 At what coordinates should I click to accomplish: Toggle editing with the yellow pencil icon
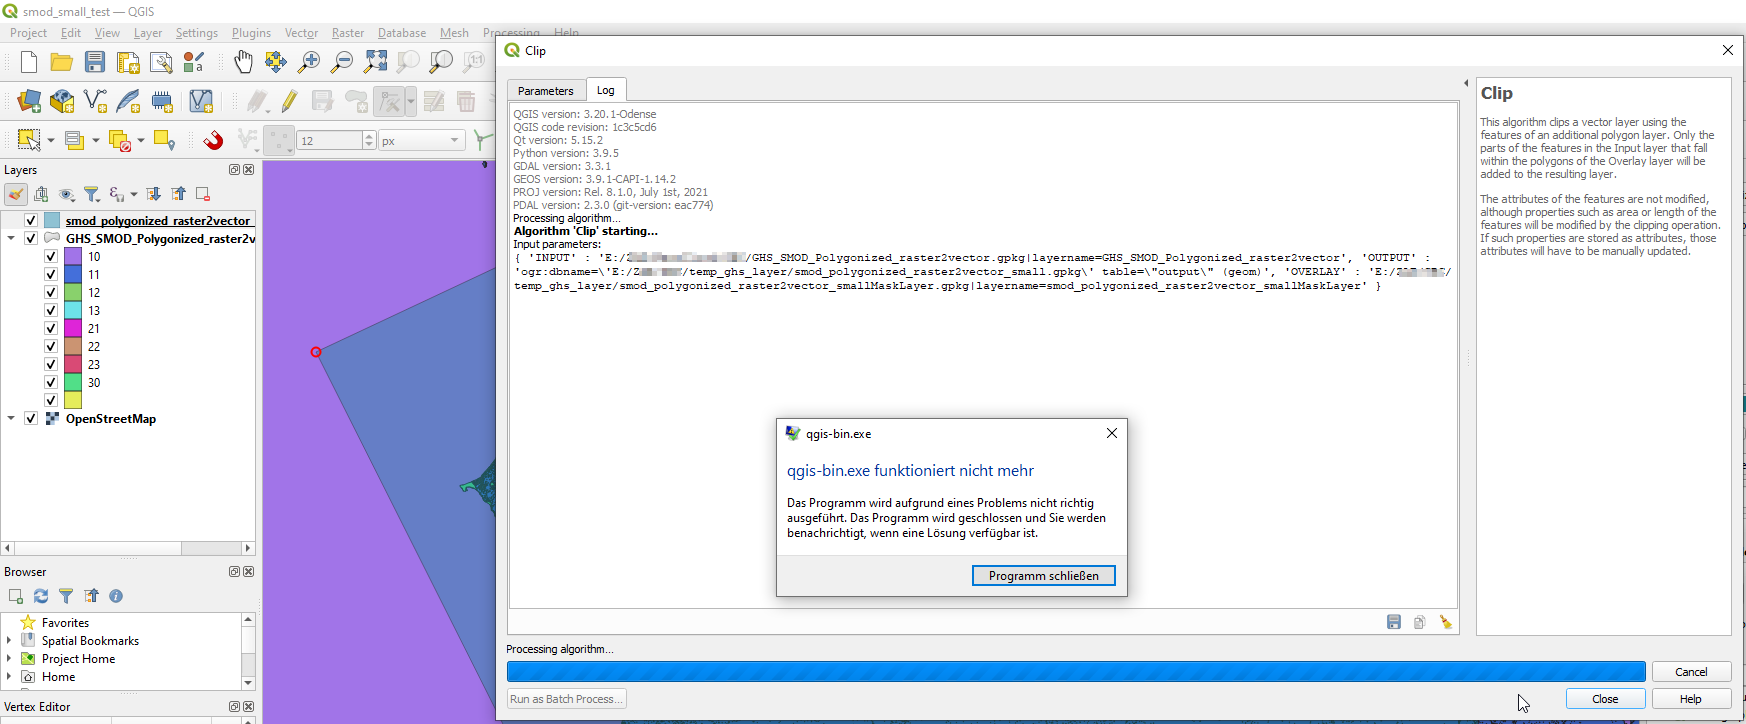click(289, 101)
